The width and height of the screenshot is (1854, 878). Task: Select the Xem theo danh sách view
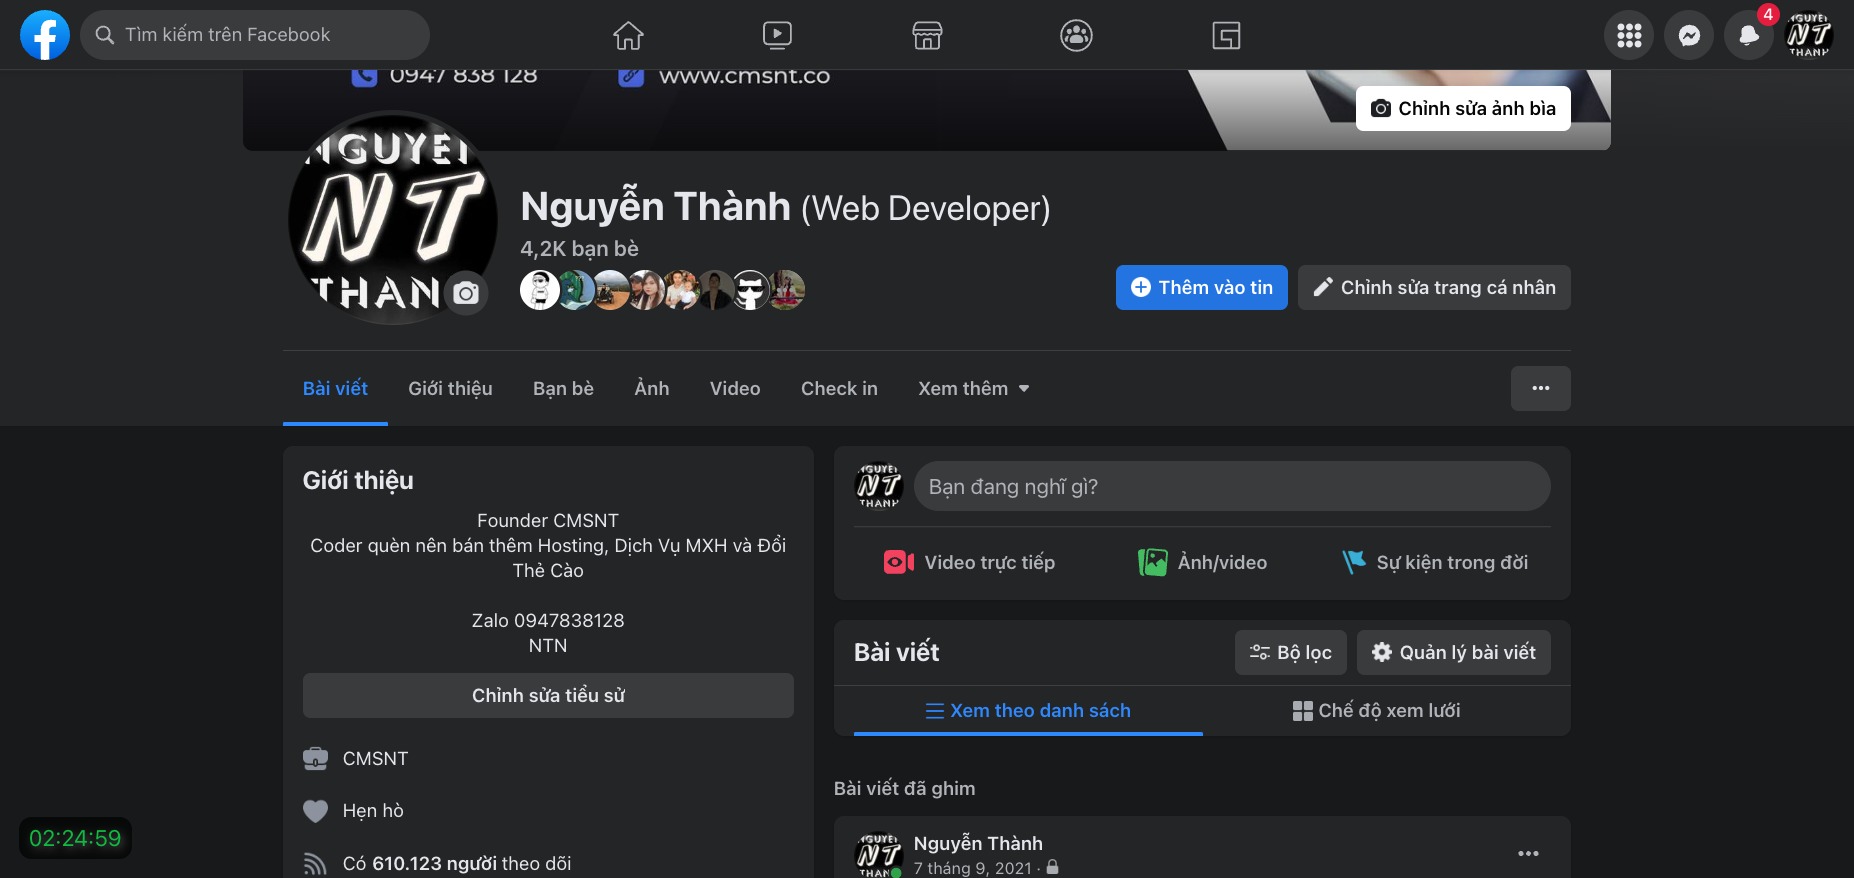pyautogui.click(x=1028, y=710)
